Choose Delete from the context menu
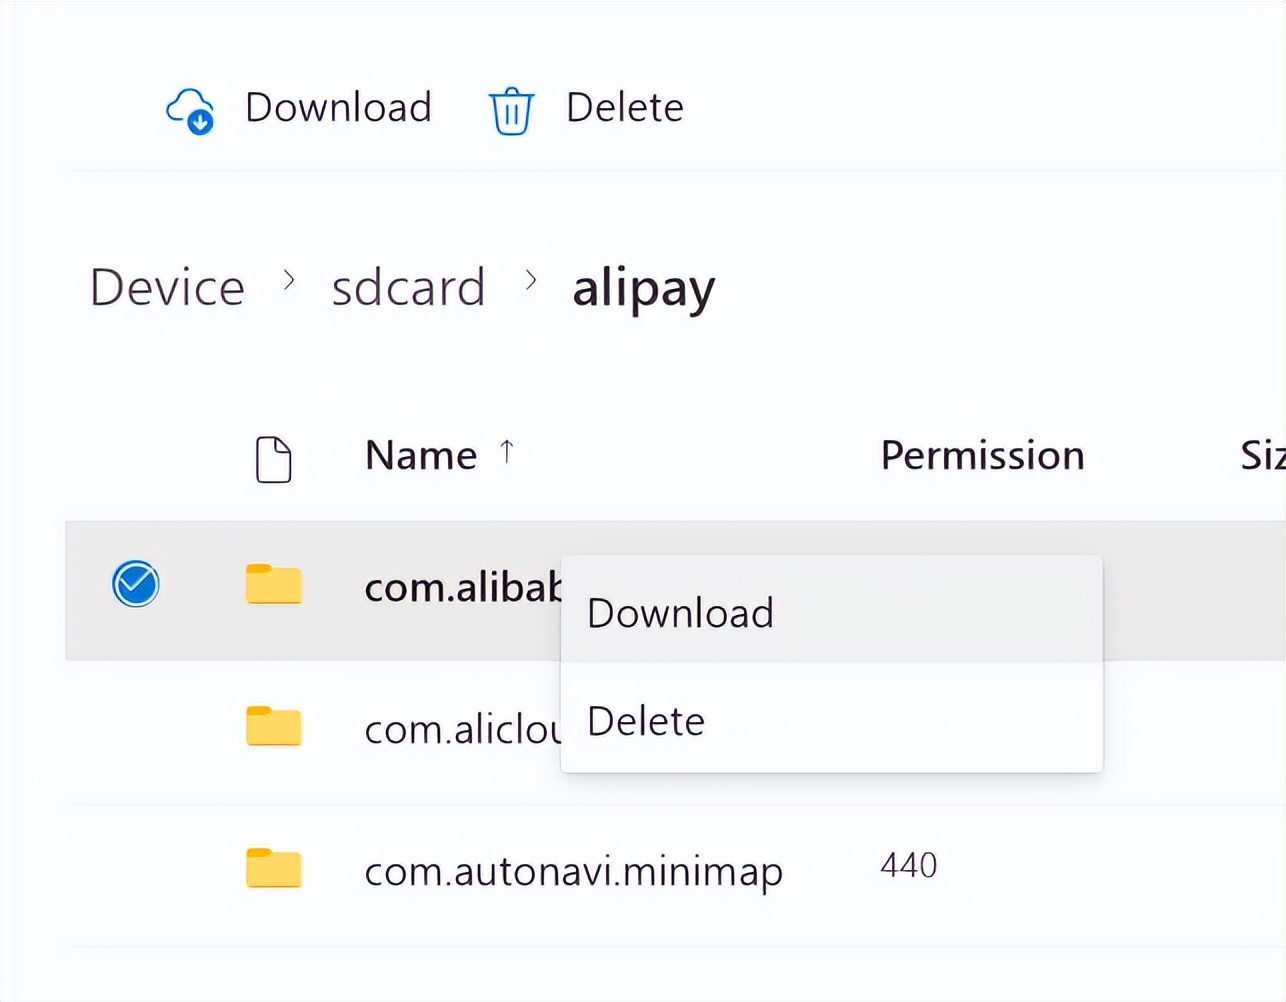This screenshot has width=1286, height=1002. coord(646,721)
